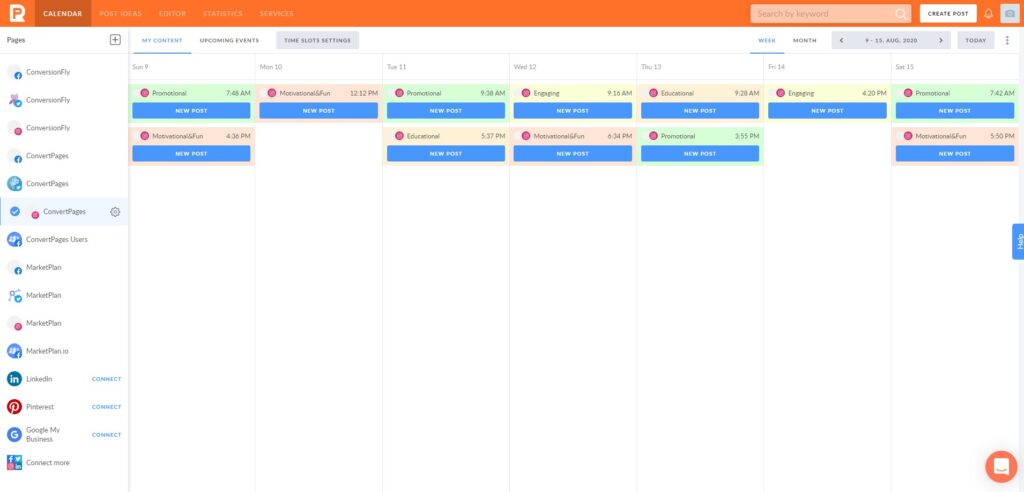Select the ConvertPages Twitter account
Viewport: 1024px width, 492px height.
(x=64, y=184)
